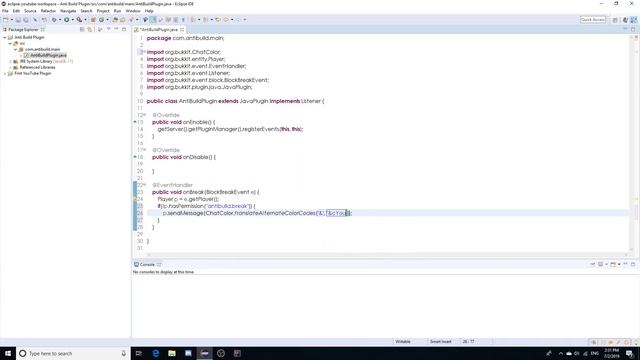The height and width of the screenshot is (360, 640).
Task: Open dropdown arrow beside New icon
Action: pos(12,20)
